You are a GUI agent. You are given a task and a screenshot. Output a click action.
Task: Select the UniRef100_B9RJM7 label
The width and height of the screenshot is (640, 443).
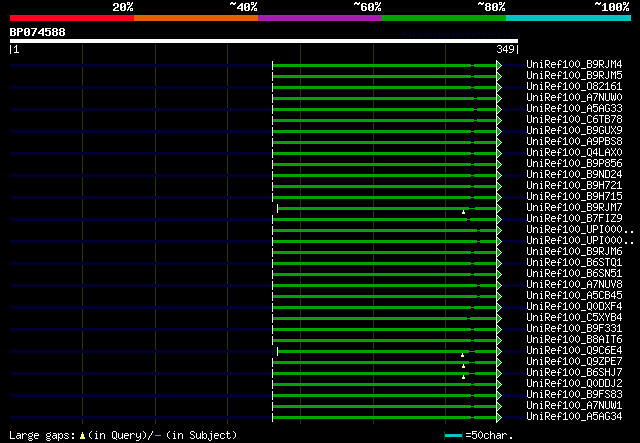574,208
